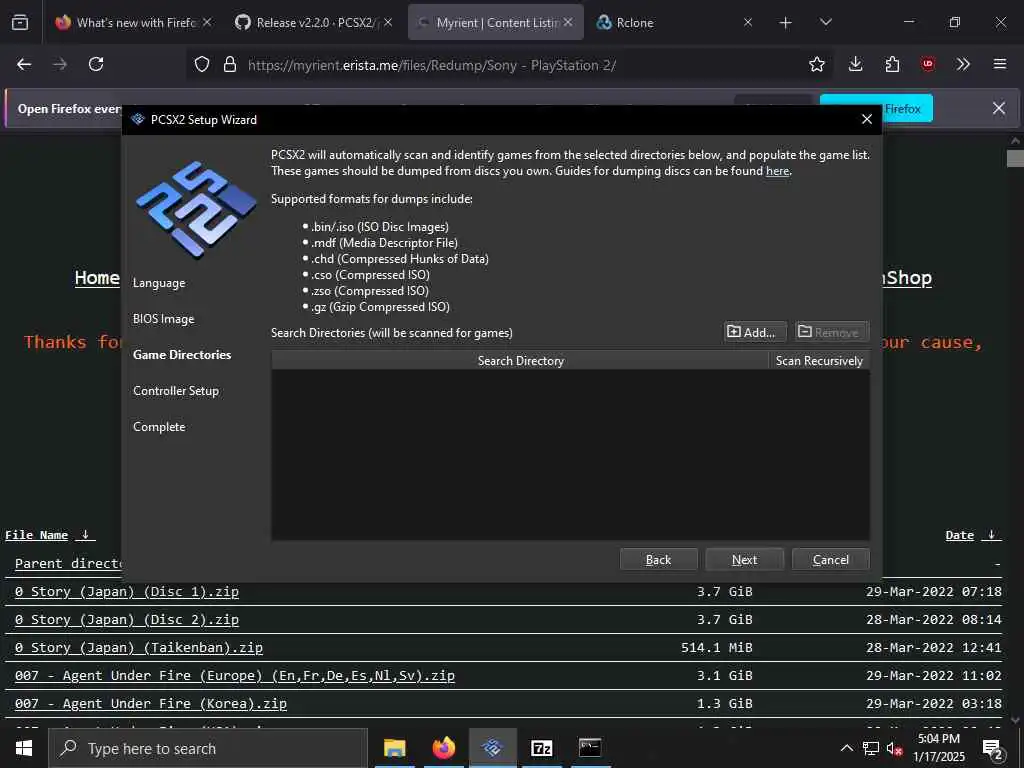
Task: Cancel the PCSX2 Setup Wizard
Action: (831, 560)
